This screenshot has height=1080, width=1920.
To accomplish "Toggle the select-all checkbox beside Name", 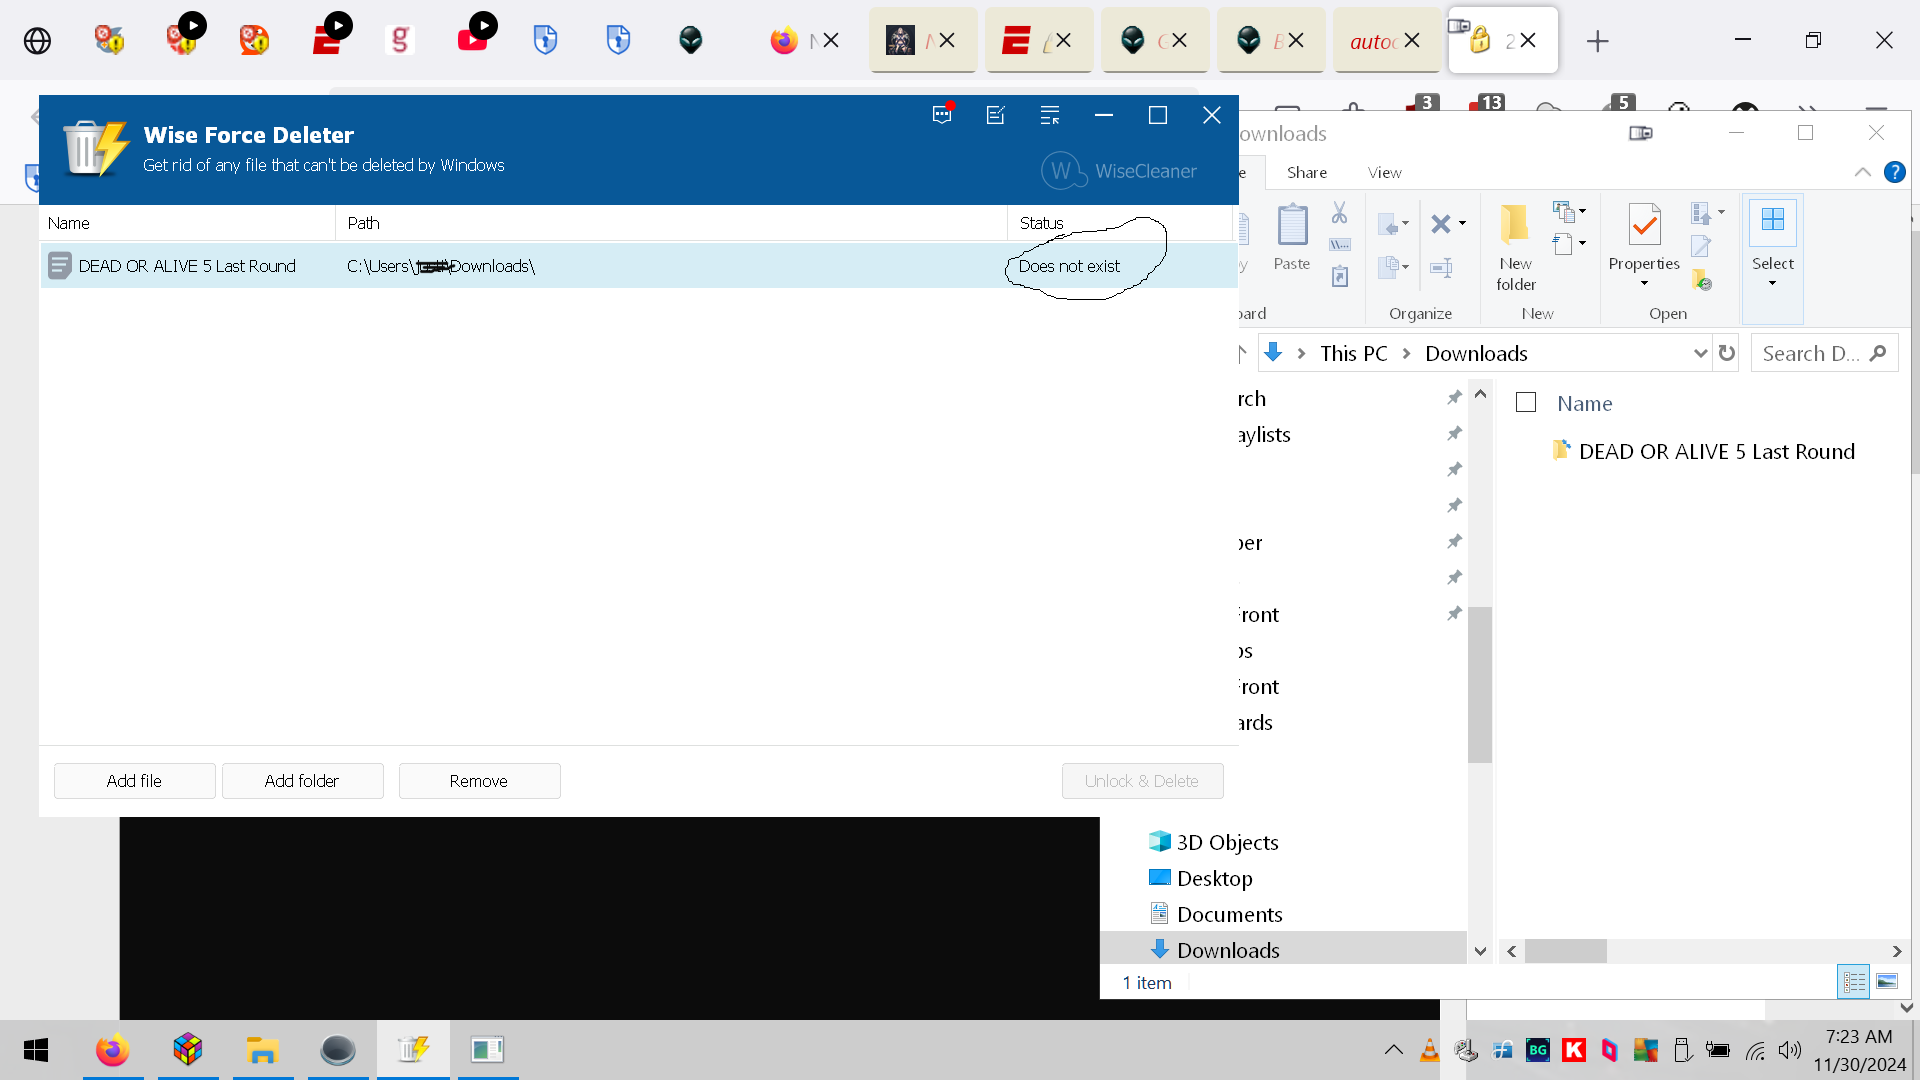I will (x=1526, y=402).
